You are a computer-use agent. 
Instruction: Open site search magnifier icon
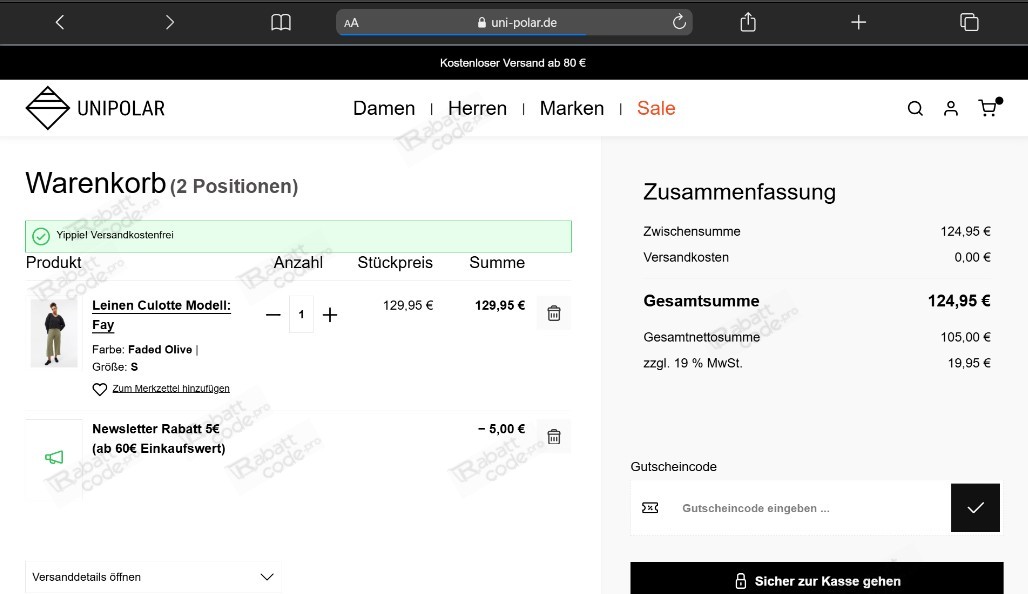(x=915, y=108)
